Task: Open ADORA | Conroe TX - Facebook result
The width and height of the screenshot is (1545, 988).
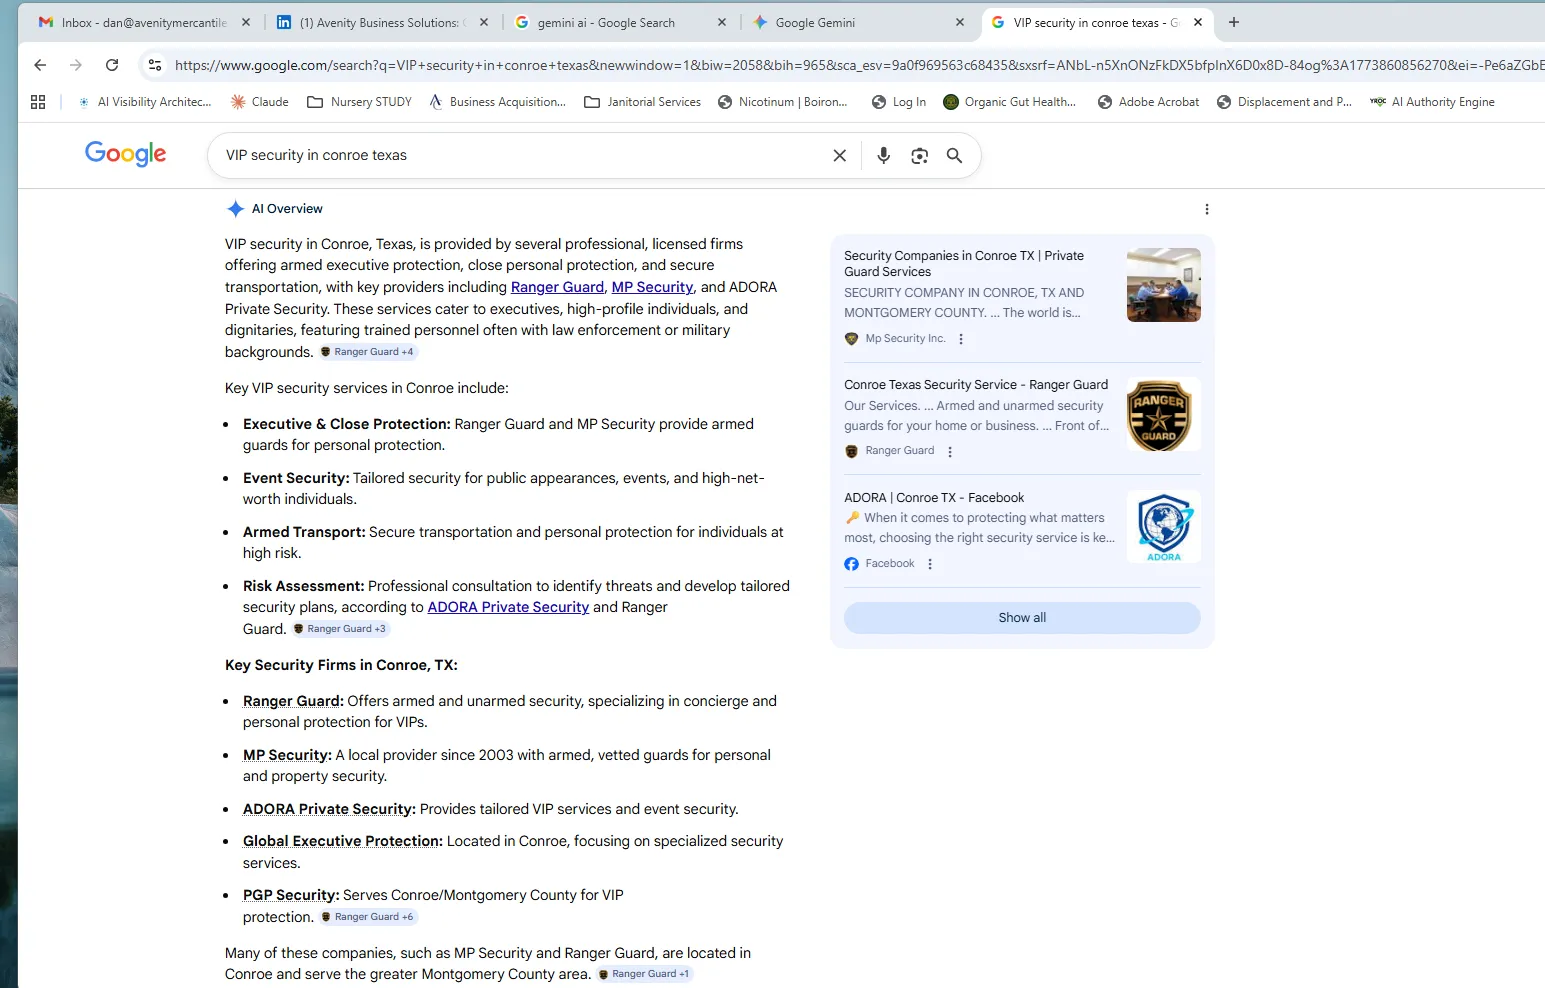Action: click(x=934, y=498)
